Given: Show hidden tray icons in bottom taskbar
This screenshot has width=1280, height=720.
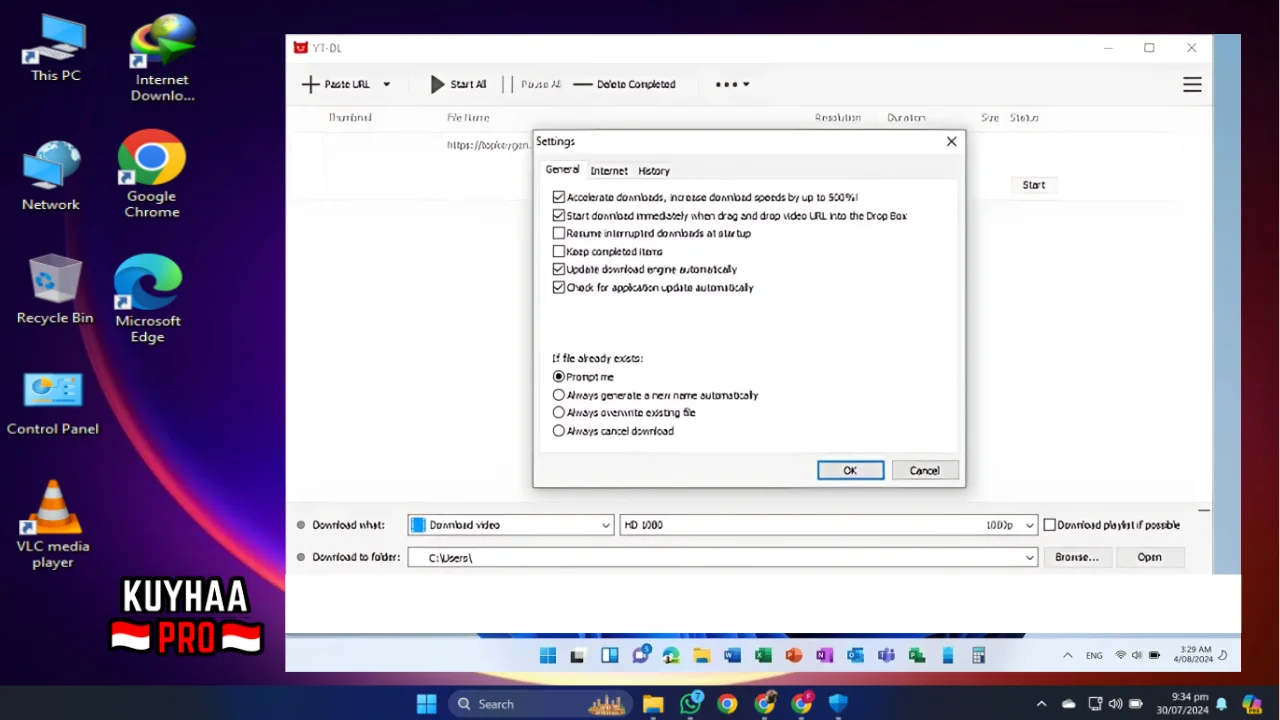Looking at the screenshot, I should [1041, 704].
